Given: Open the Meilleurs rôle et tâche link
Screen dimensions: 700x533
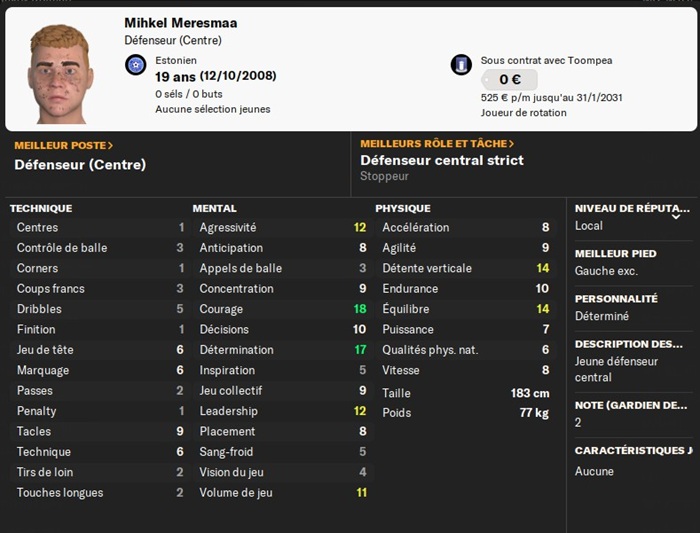Looking at the screenshot, I should pyautogui.click(x=437, y=144).
